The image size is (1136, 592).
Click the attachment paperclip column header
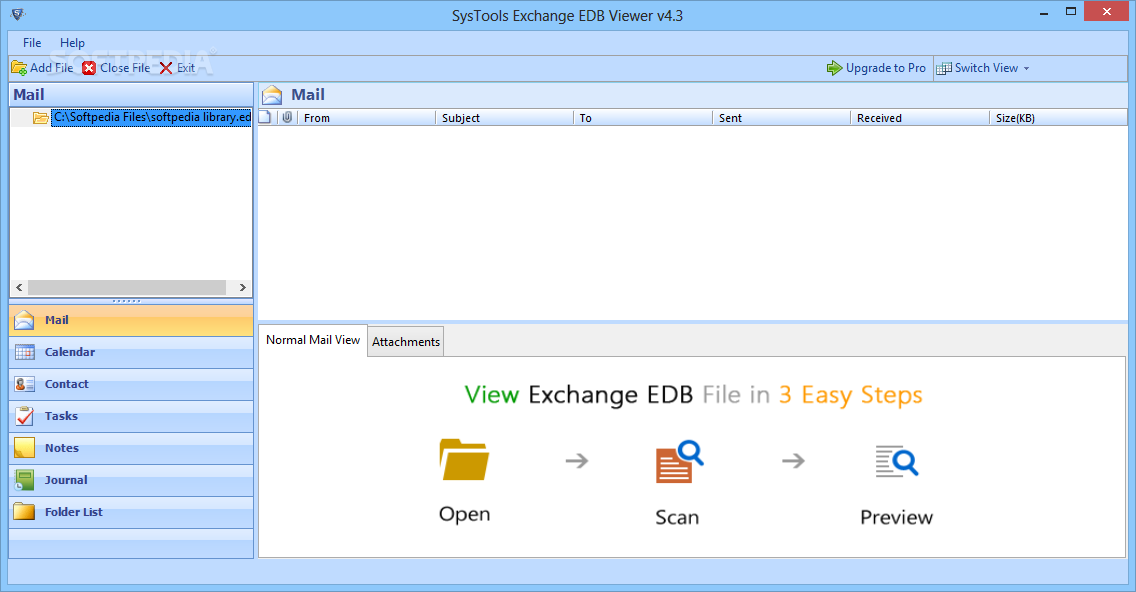(x=288, y=117)
